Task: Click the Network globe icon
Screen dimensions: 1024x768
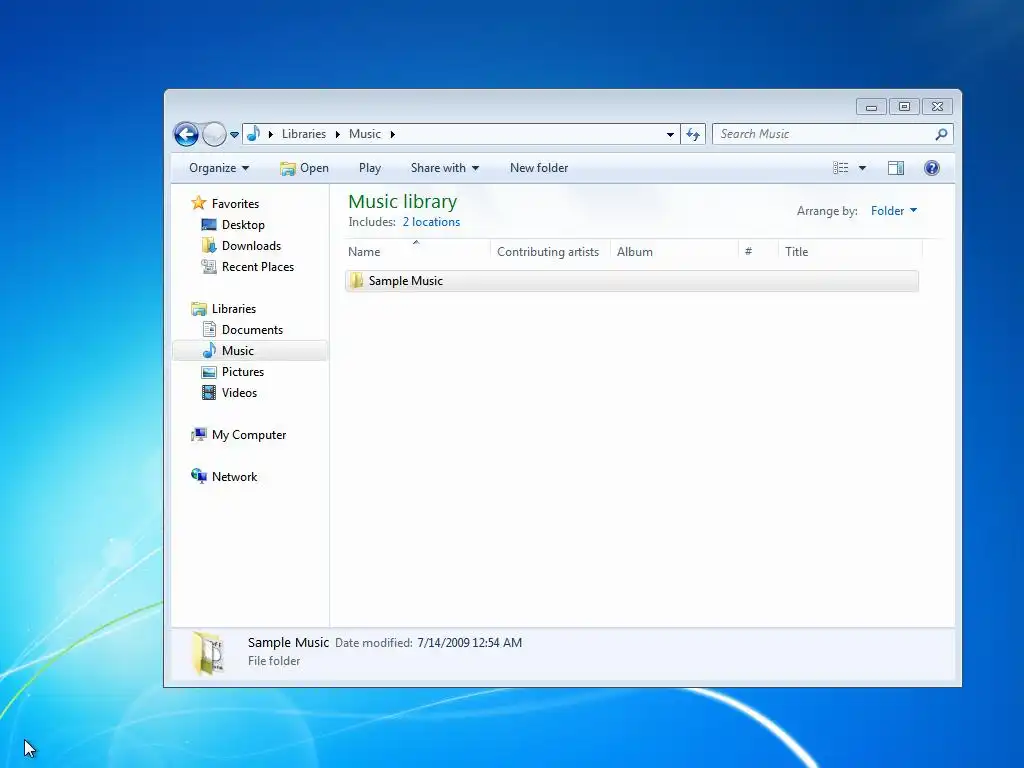Action: 199,476
